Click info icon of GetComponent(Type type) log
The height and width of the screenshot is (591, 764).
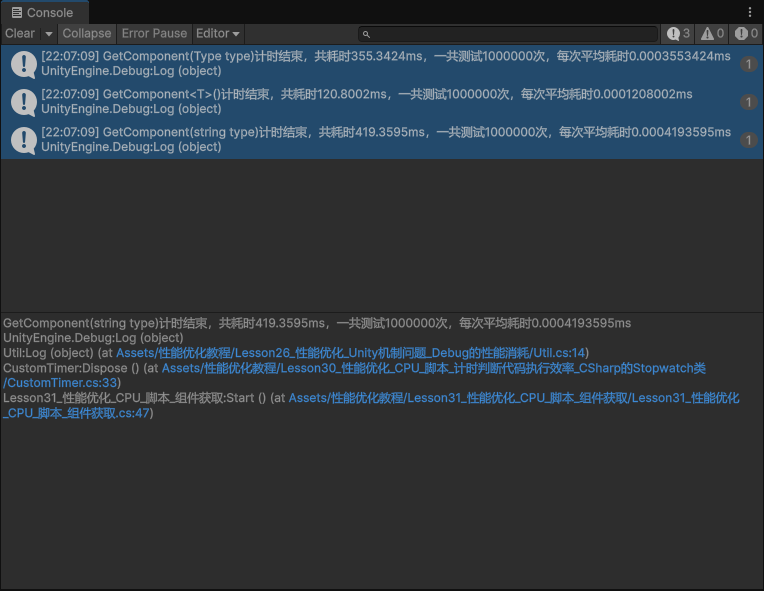tap(24, 64)
